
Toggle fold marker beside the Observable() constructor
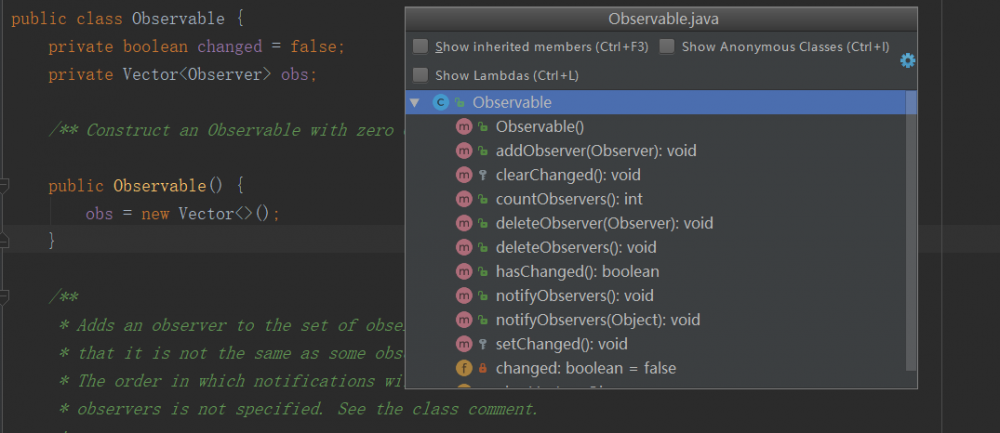(5, 186)
